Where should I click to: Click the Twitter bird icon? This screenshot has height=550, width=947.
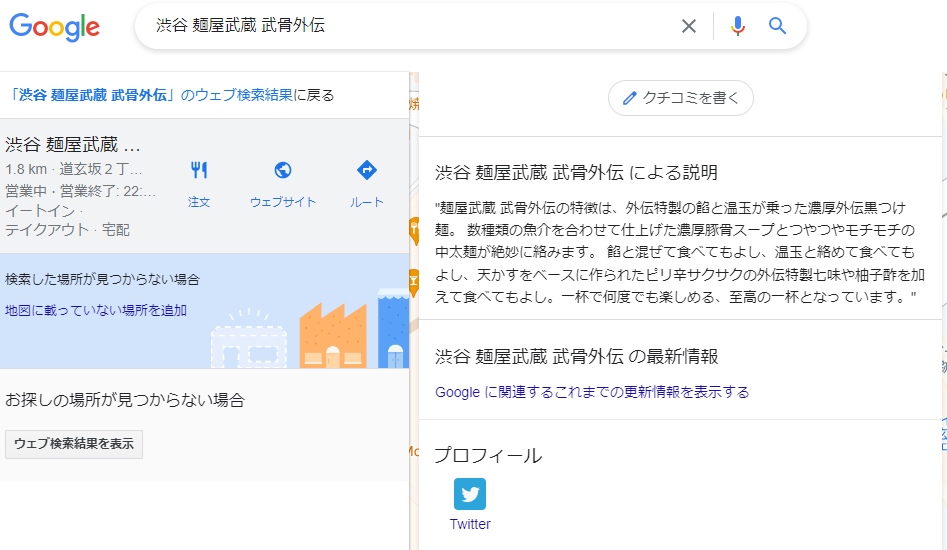click(x=470, y=494)
